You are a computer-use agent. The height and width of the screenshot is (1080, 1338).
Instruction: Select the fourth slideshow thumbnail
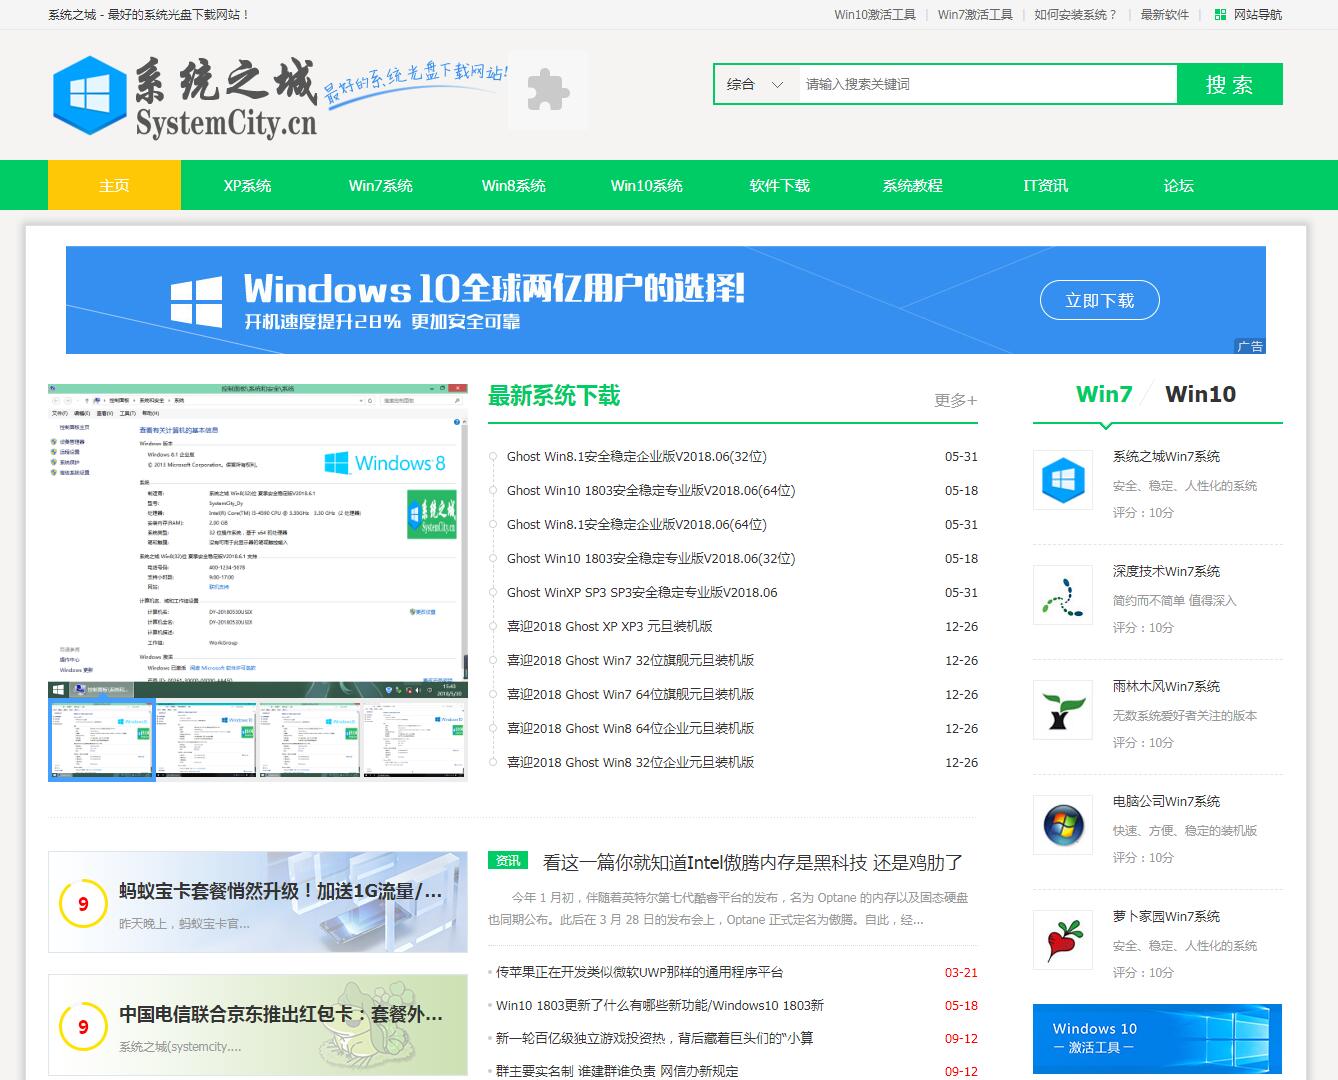pos(415,740)
